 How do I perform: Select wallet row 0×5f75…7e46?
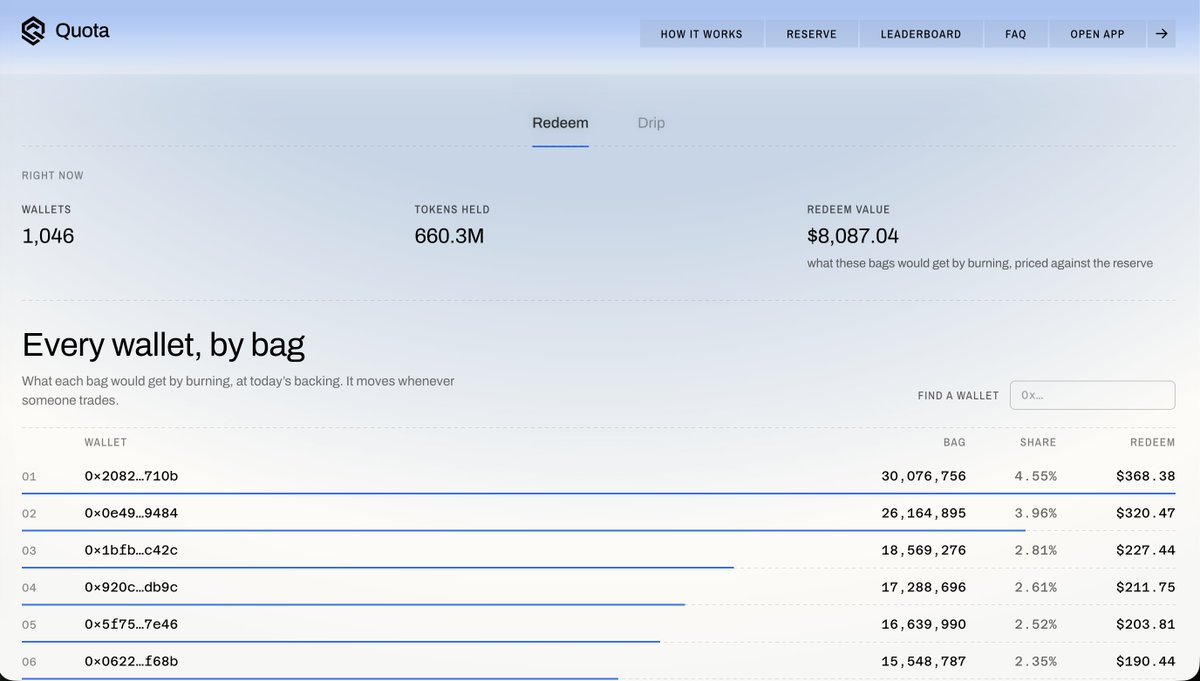598,624
